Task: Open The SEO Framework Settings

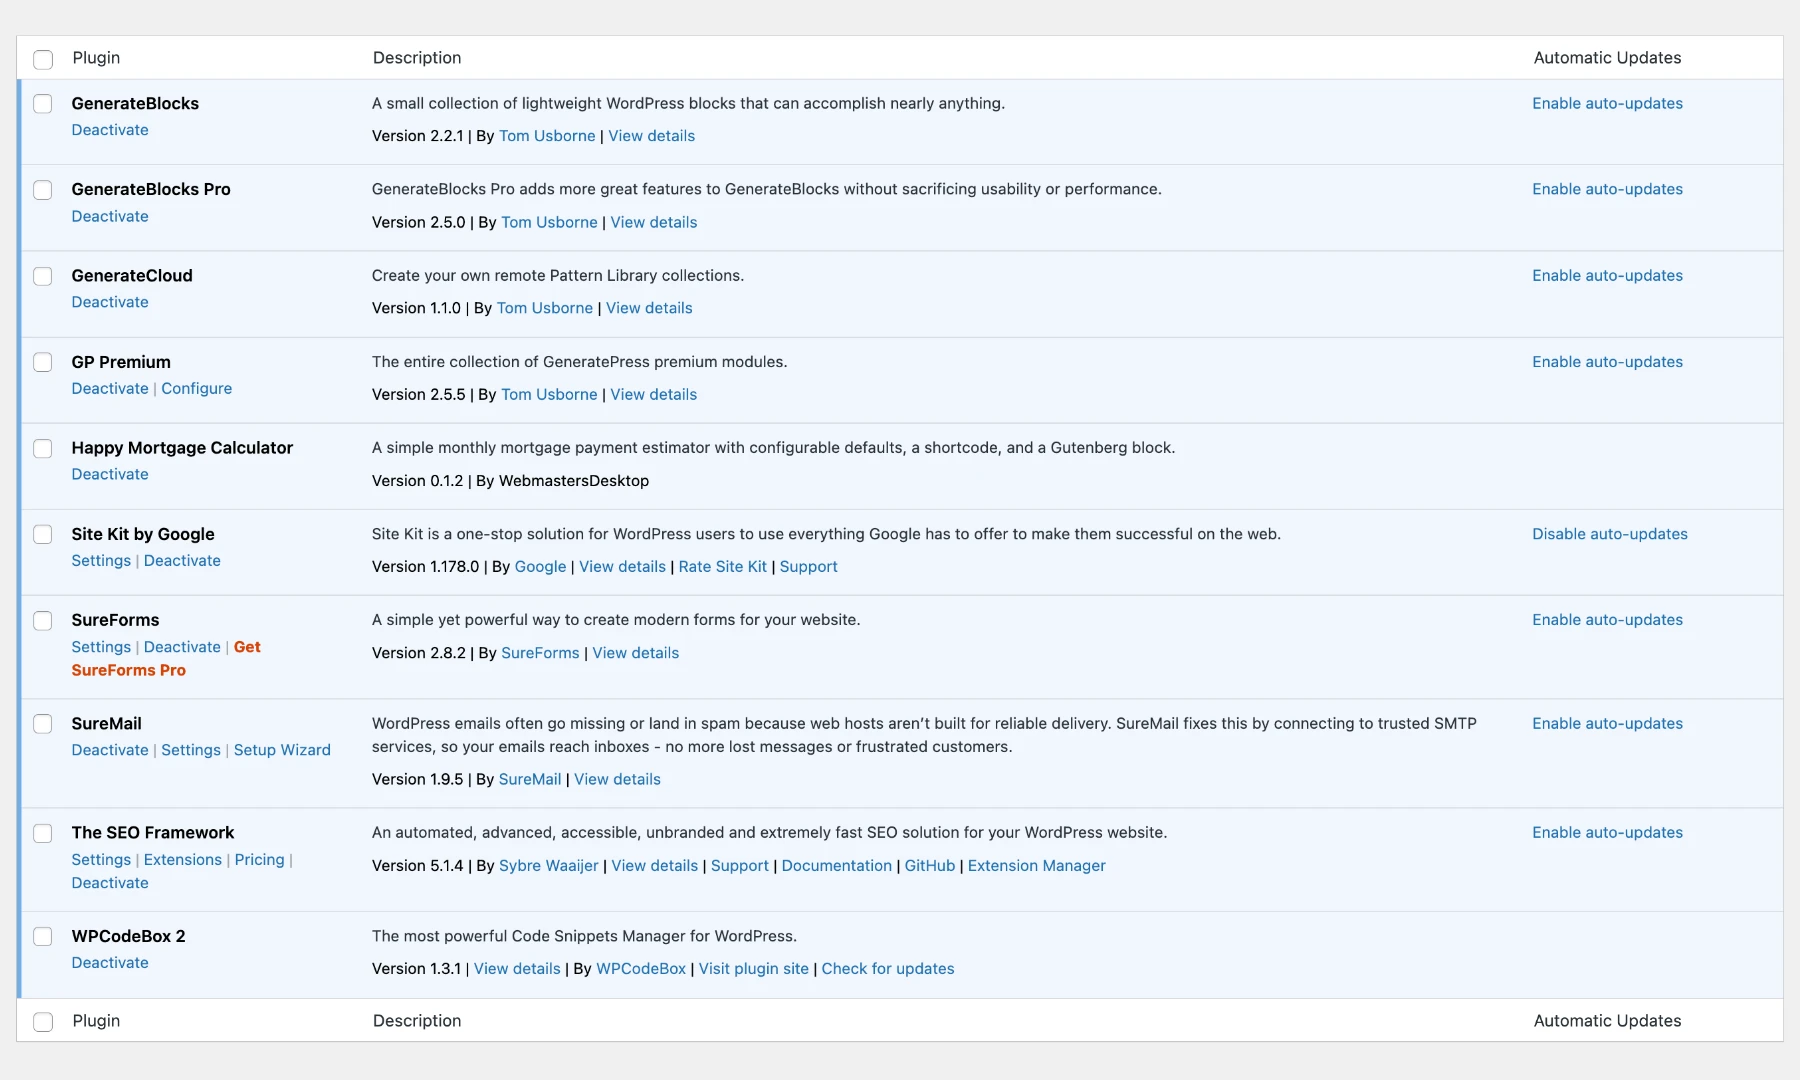Action: [x=101, y=860]
